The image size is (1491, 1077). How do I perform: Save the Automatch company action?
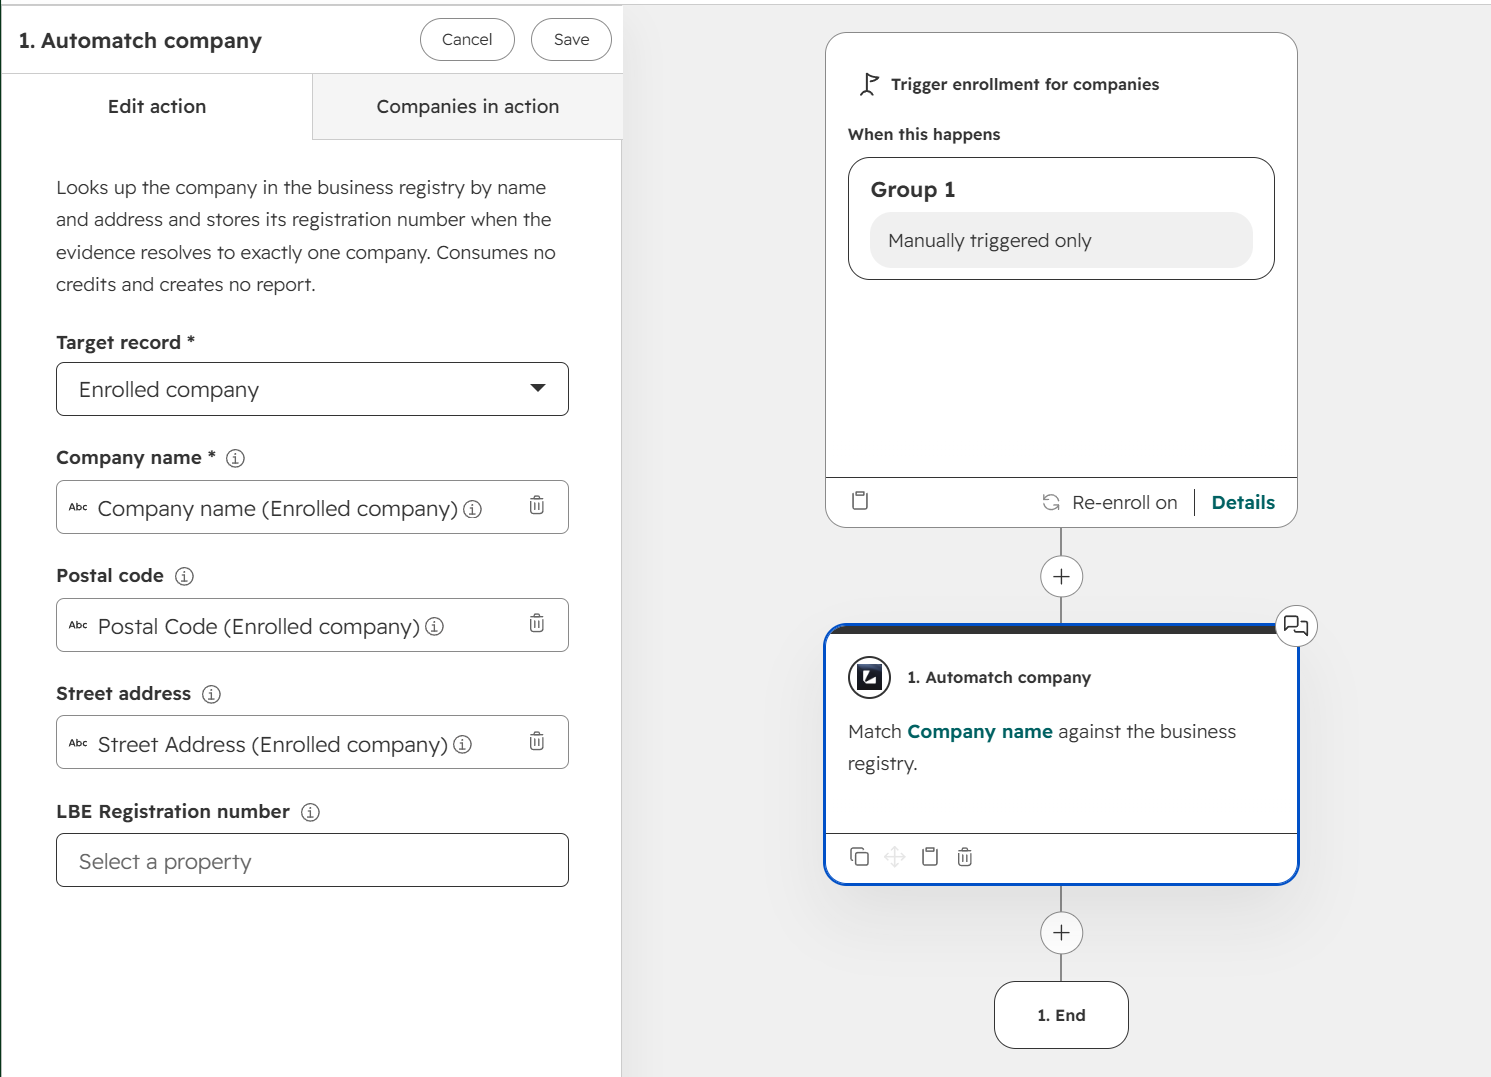click(571, 40)
